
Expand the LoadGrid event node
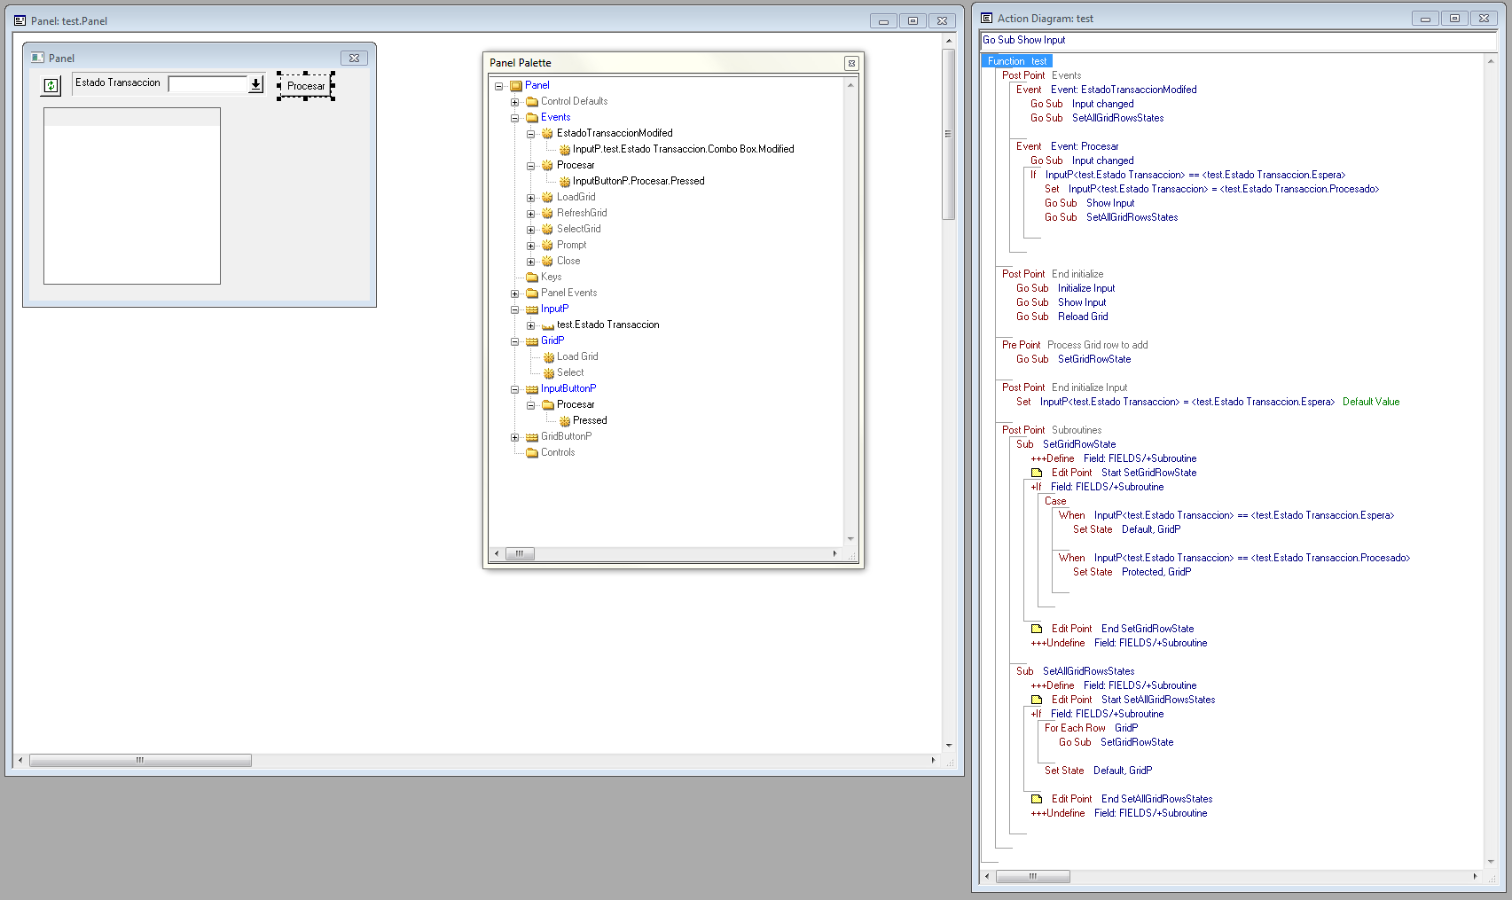pyautogui.click(x=531, y=198)
